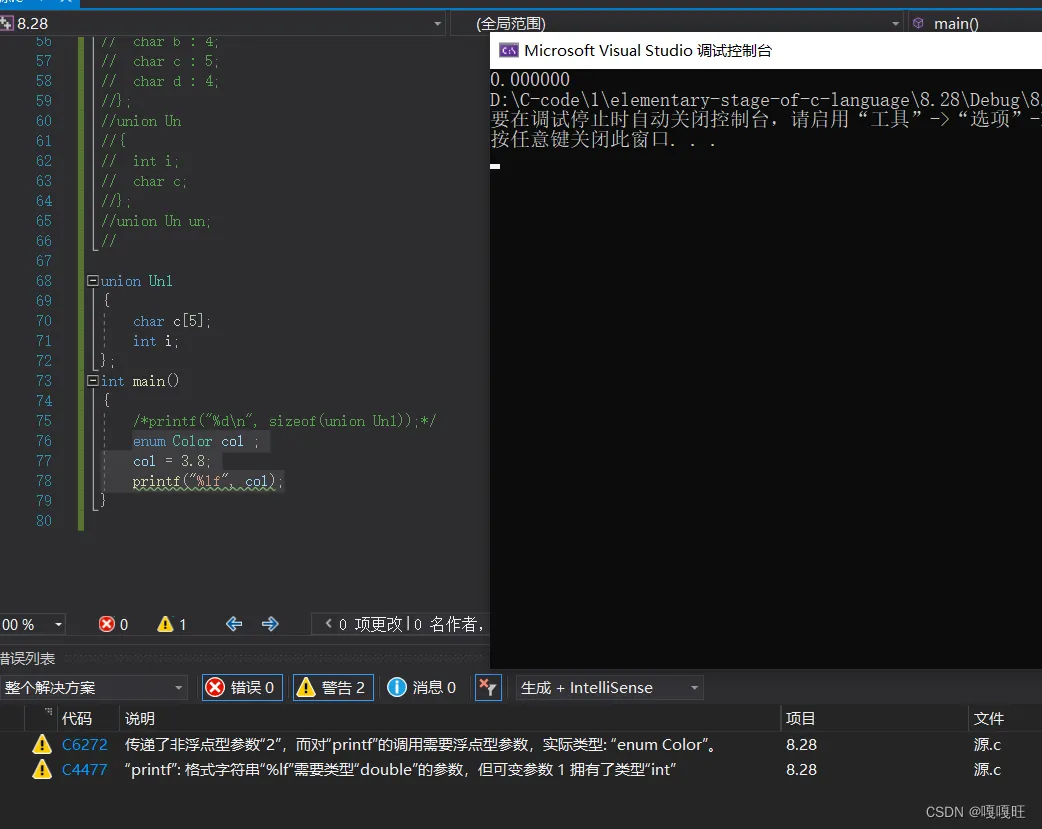Open the 8.28 project scope dropdown
1042x829 pixels.
pyautogui.click(x=437, y=24)
